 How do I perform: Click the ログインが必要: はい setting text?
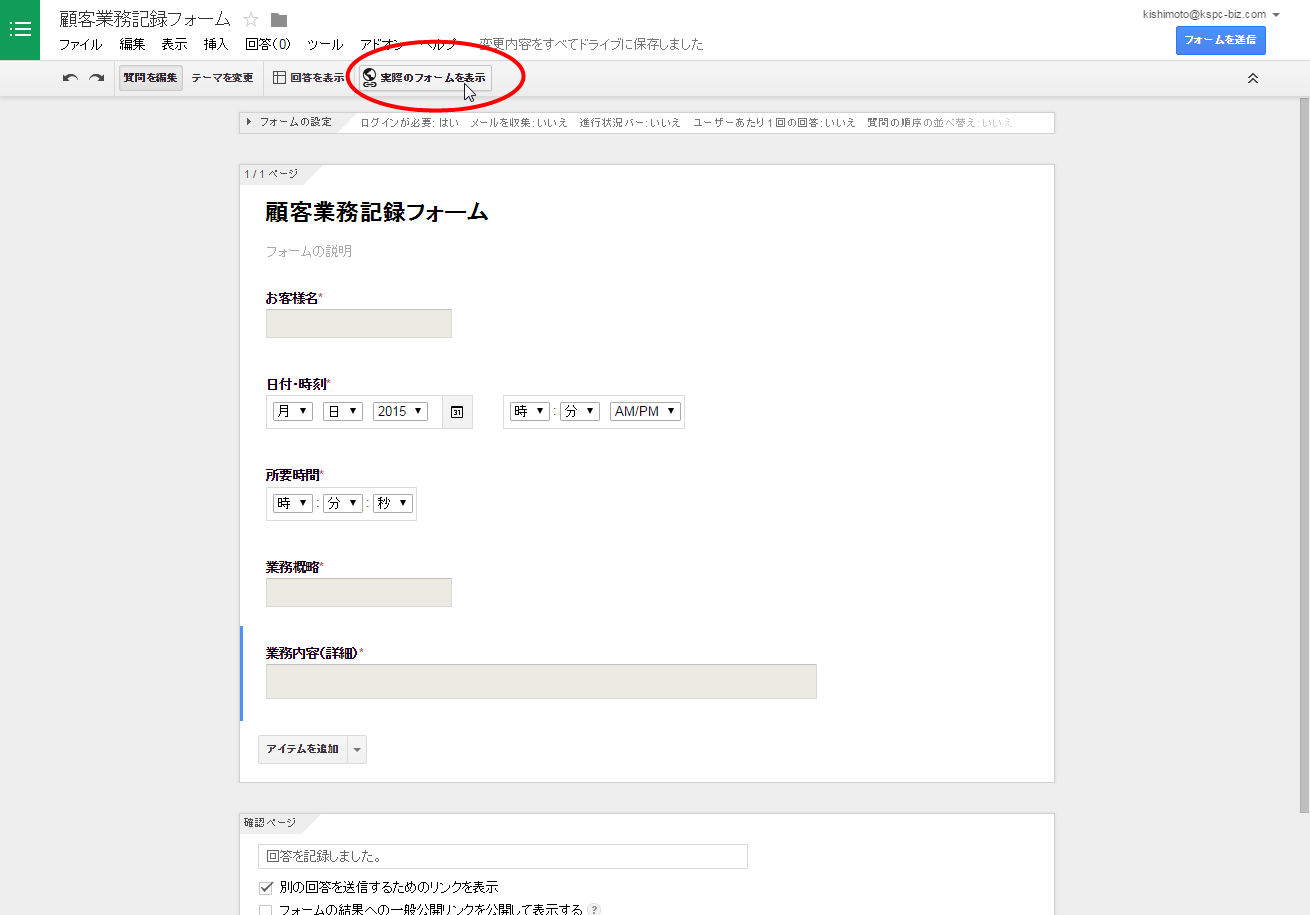click(409, 122)
